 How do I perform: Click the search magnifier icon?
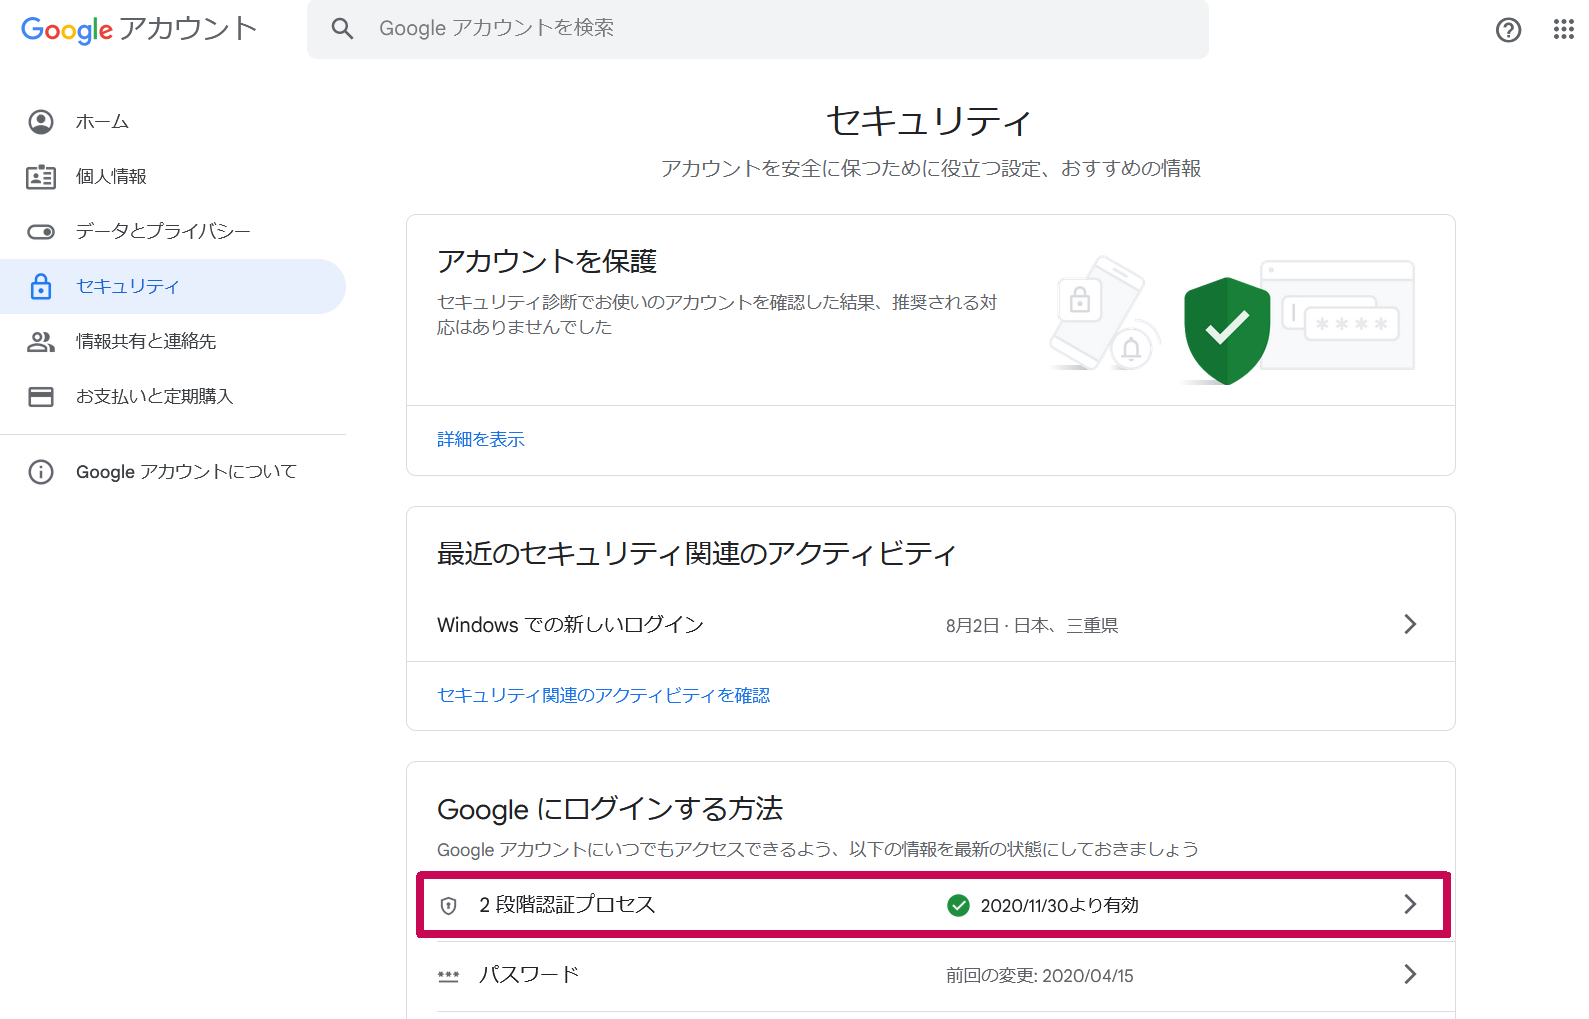click(343, 29)
